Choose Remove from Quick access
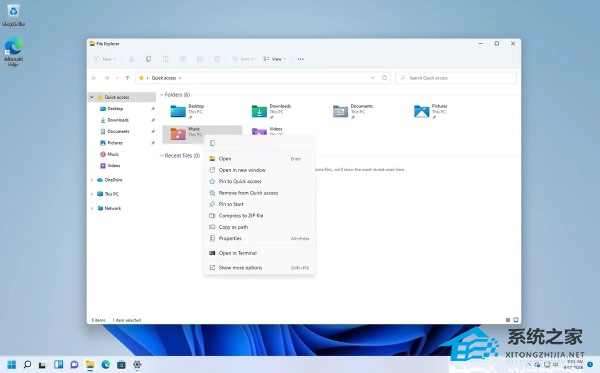Viewport: 600px width, 373px height. click(x=259, y=193)
